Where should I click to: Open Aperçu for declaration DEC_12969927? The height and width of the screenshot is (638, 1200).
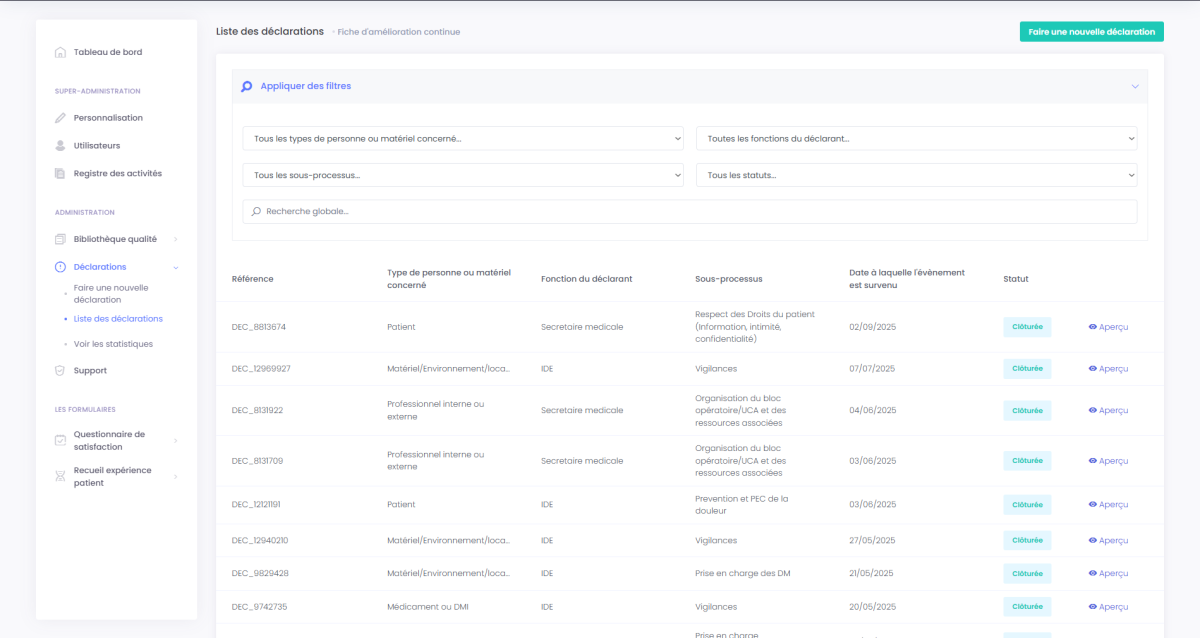1108,369
